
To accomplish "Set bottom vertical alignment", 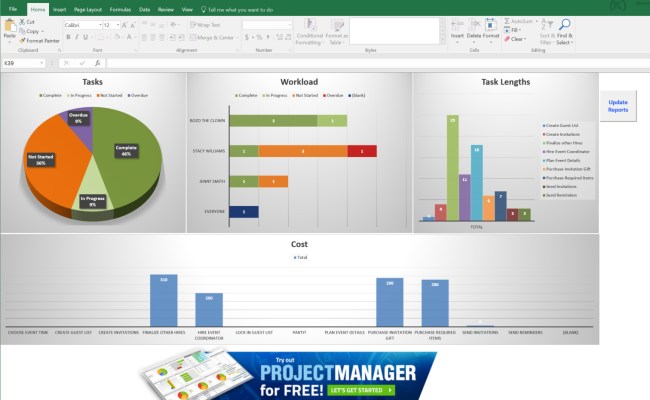I will click(x=162, y=25).
